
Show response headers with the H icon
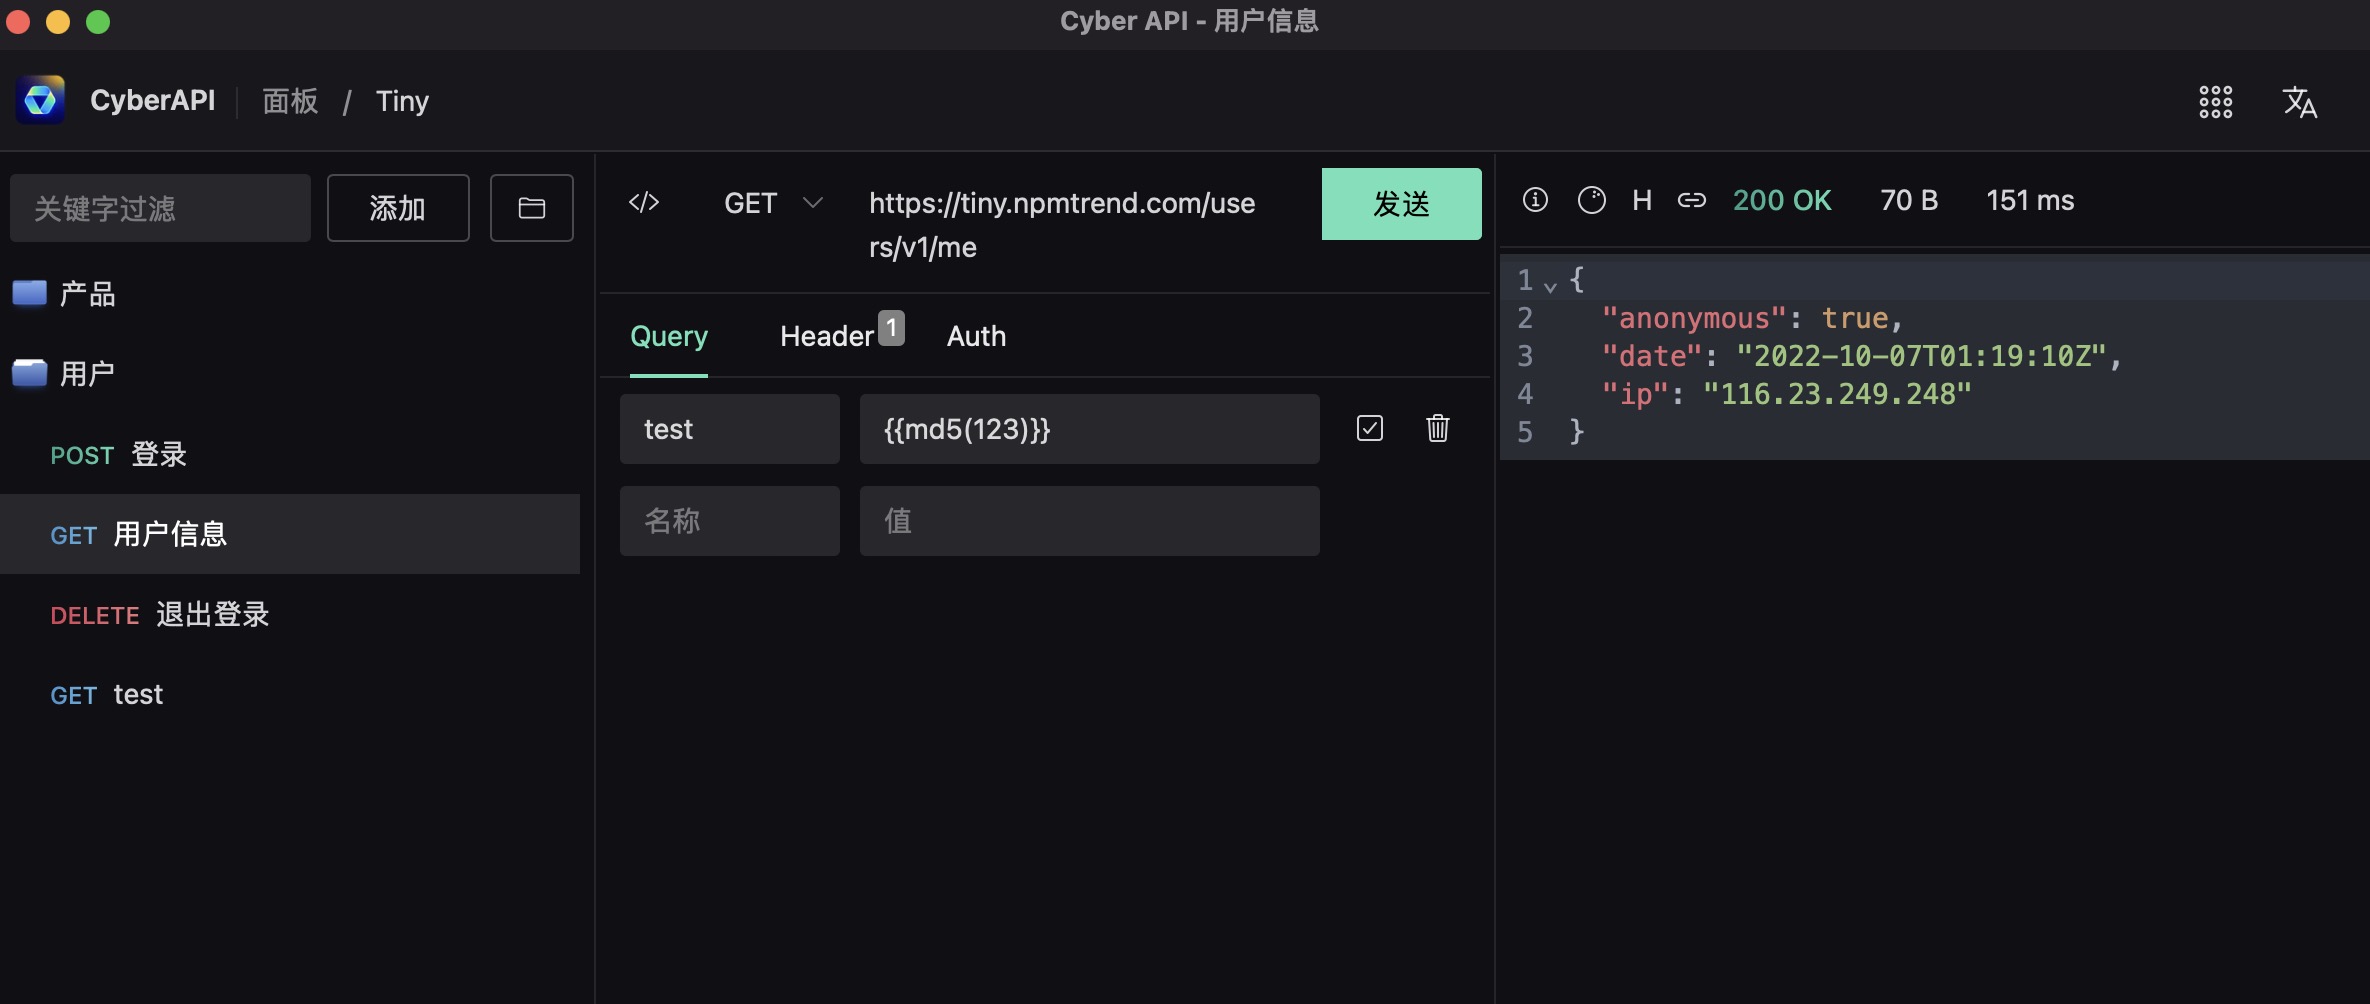[1641, 200]
